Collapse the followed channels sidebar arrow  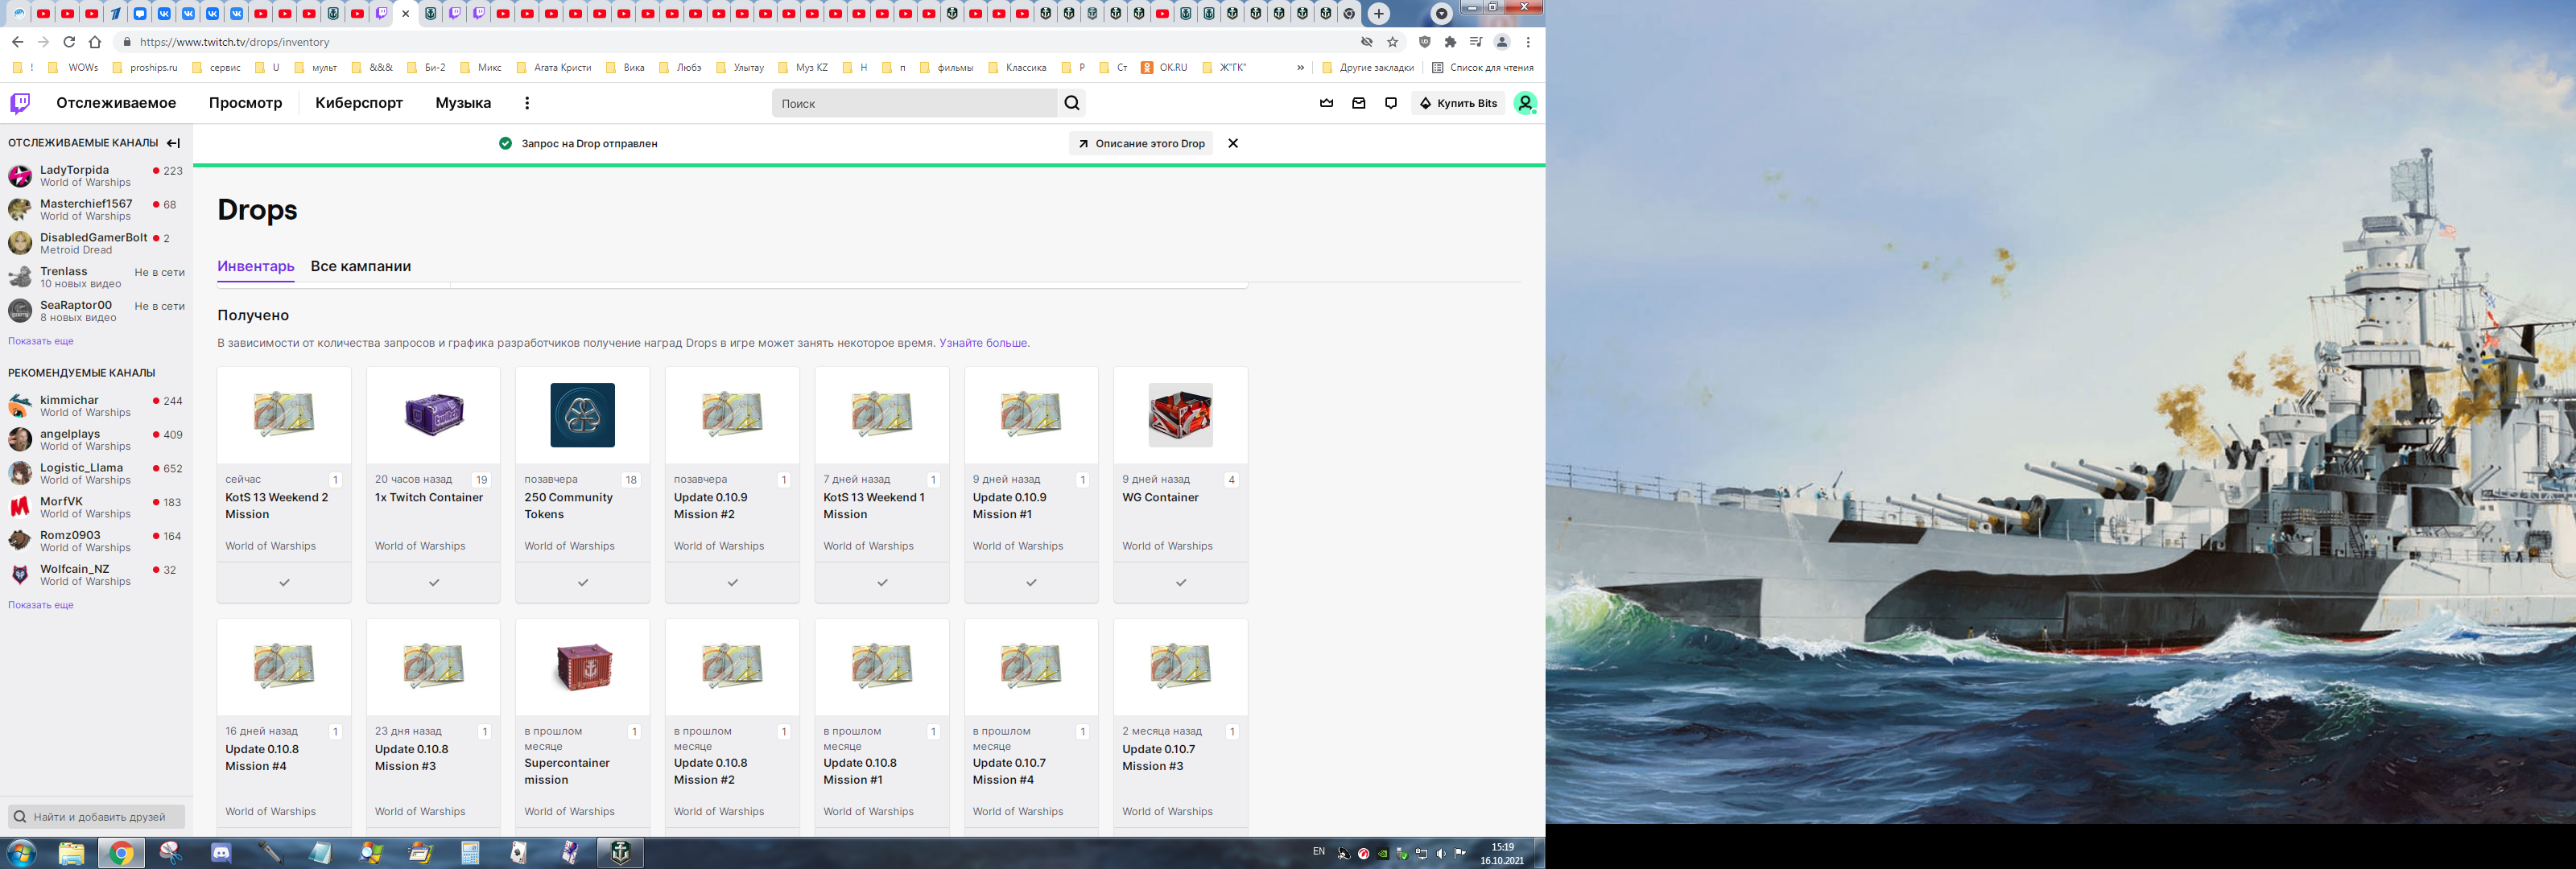click(173, 143)
